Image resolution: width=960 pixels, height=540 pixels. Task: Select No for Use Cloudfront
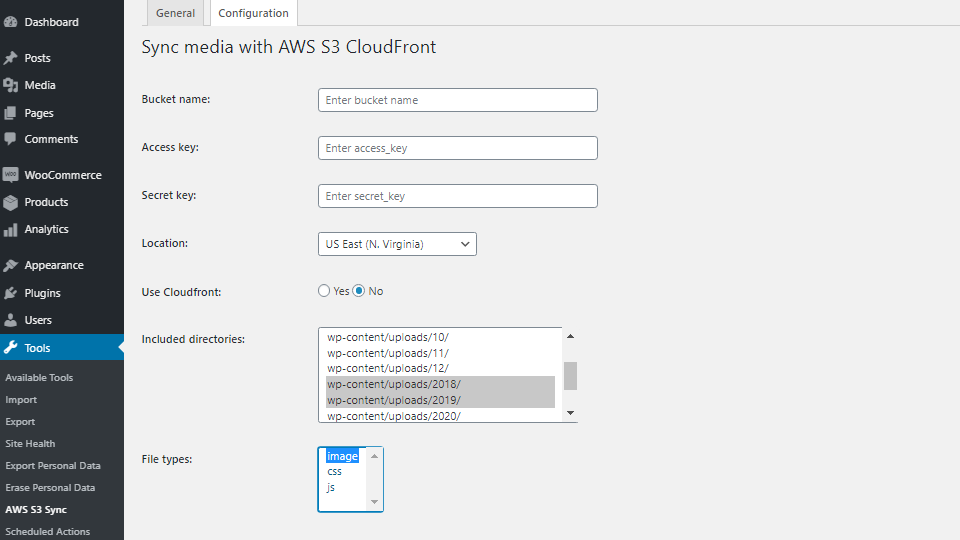point(359,291)
